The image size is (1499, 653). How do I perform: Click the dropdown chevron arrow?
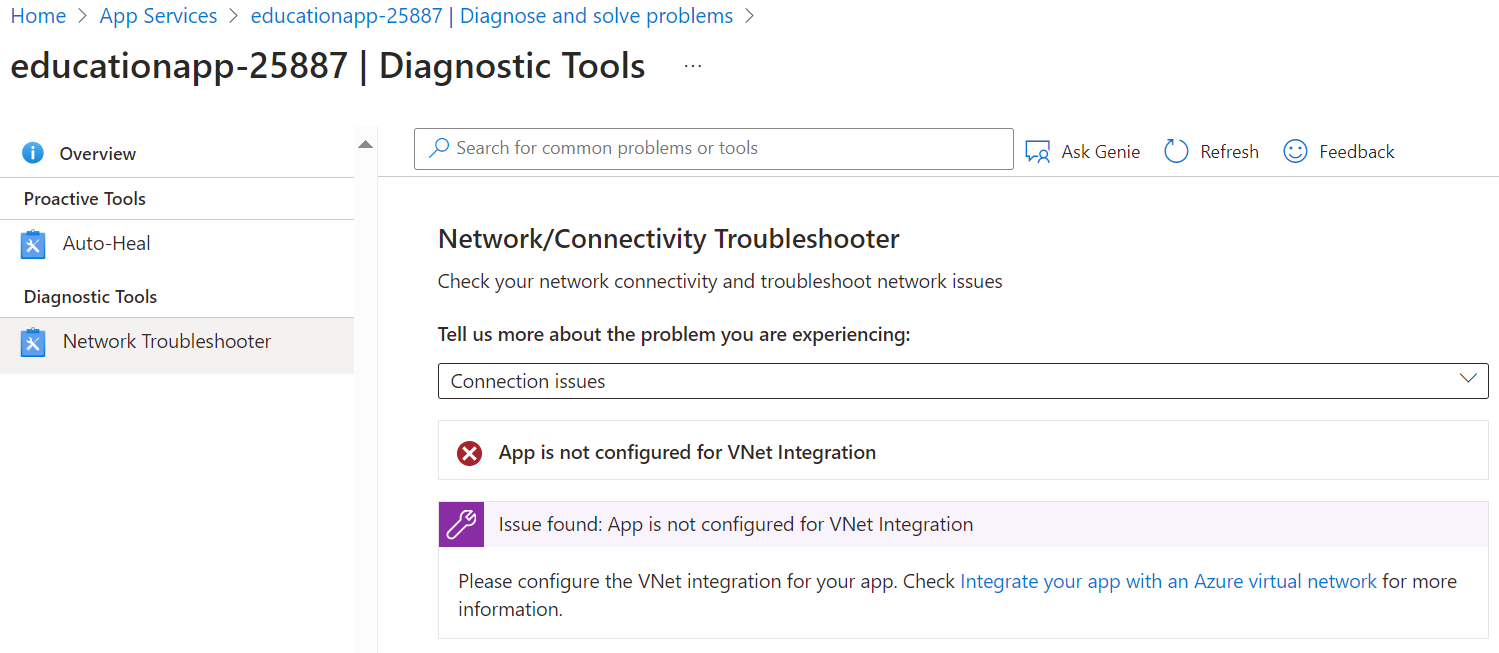pyautogui.click(x=1468, y=379)
